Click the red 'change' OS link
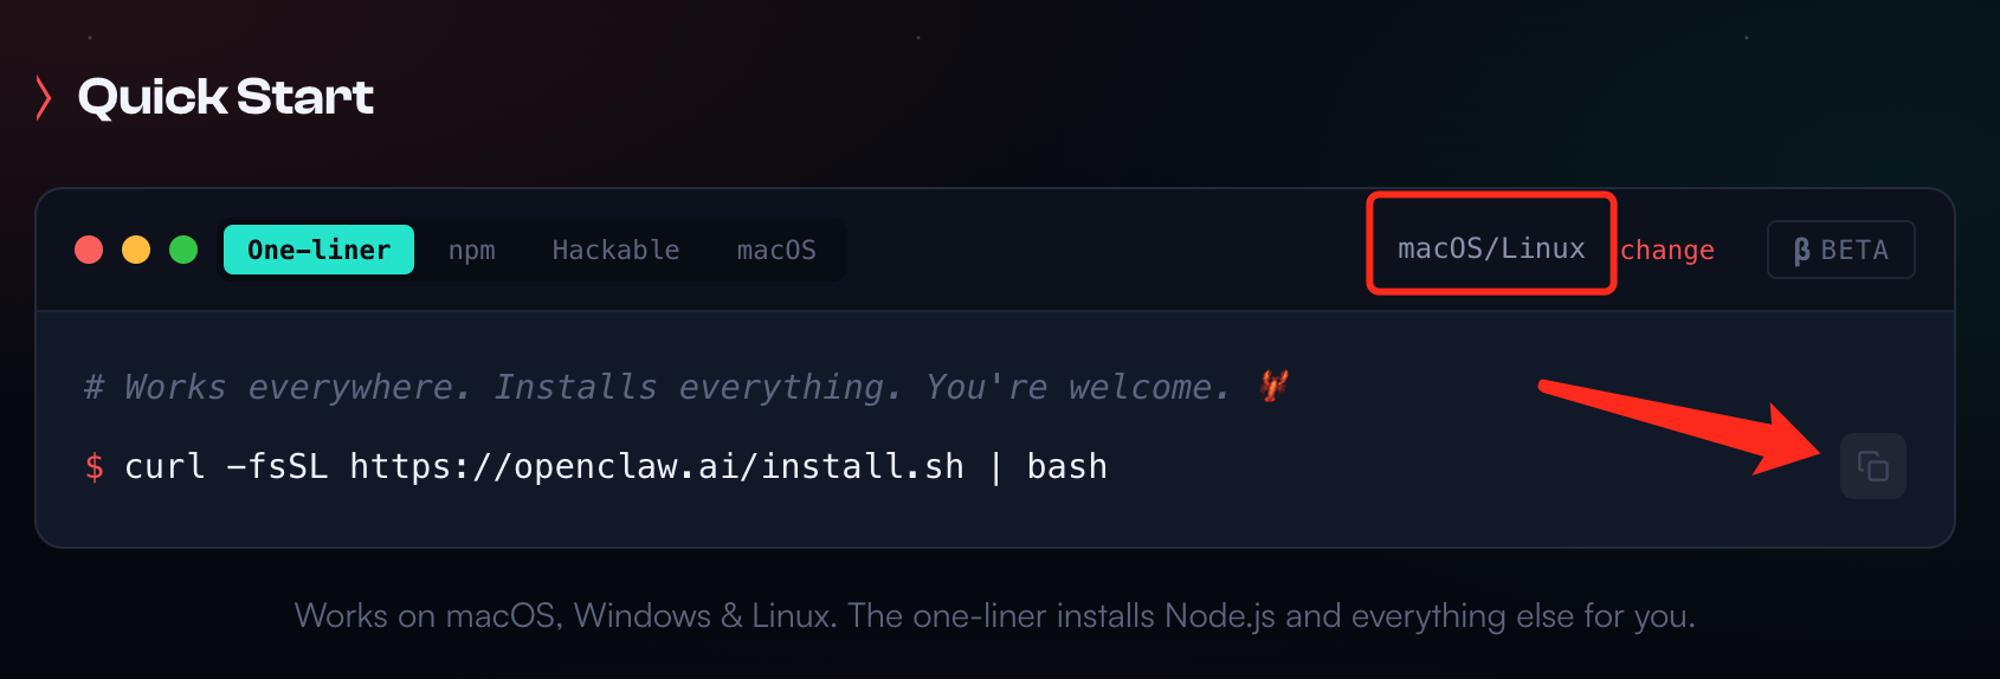Image resolution: width=2000 pixels, height=679 pixels. (x=1667, y=250)
